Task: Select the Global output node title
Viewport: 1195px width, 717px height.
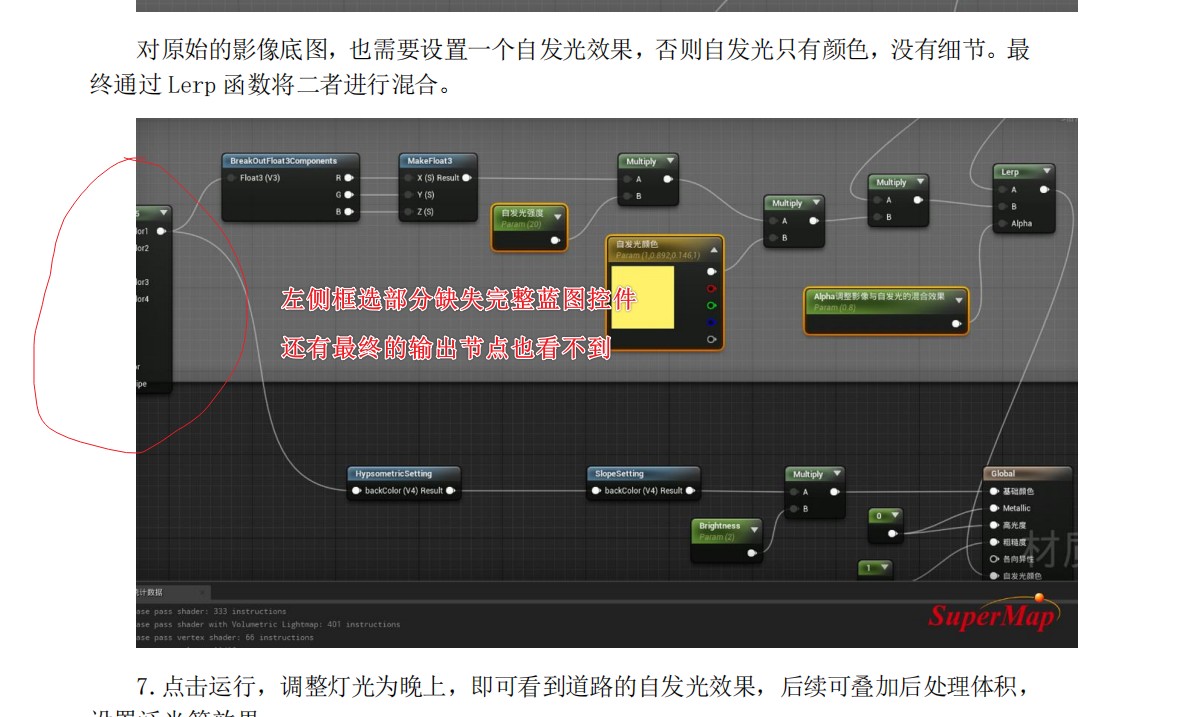Action: (1003, 473)
